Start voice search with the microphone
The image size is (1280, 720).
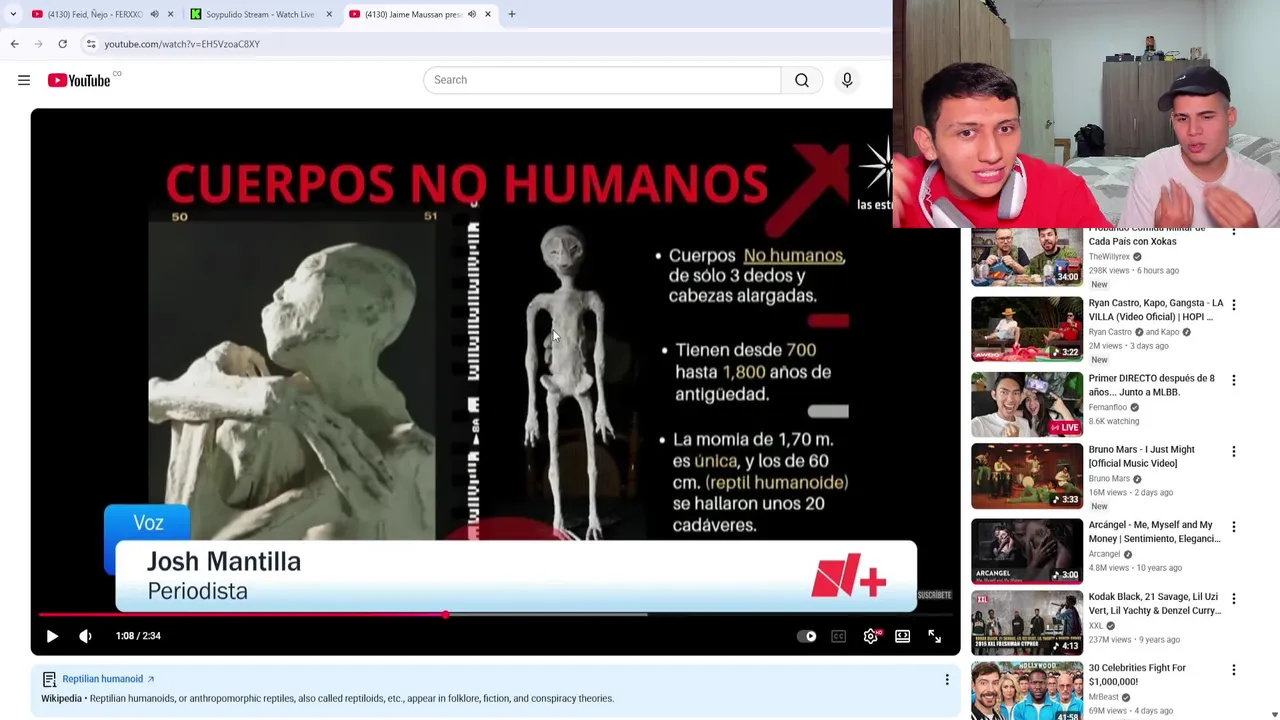tap(847, 80)
